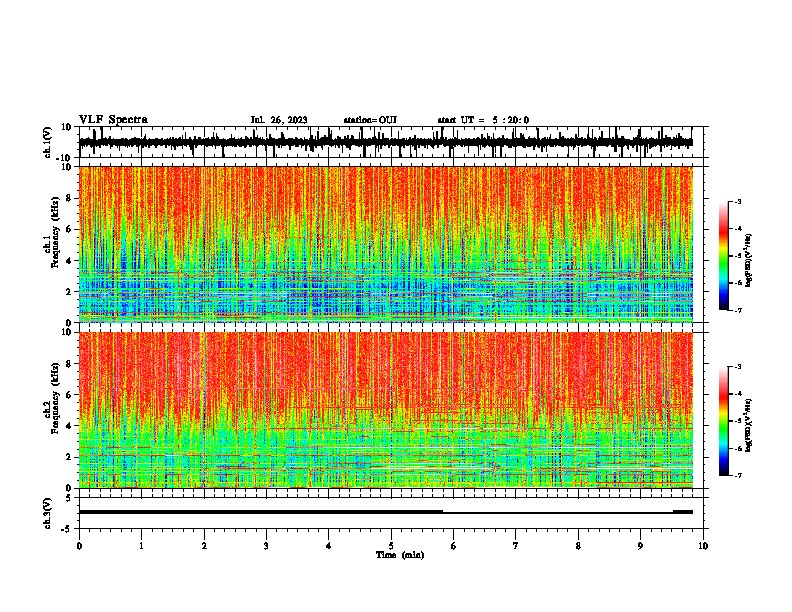Click time axis tick label "3"

266,546
